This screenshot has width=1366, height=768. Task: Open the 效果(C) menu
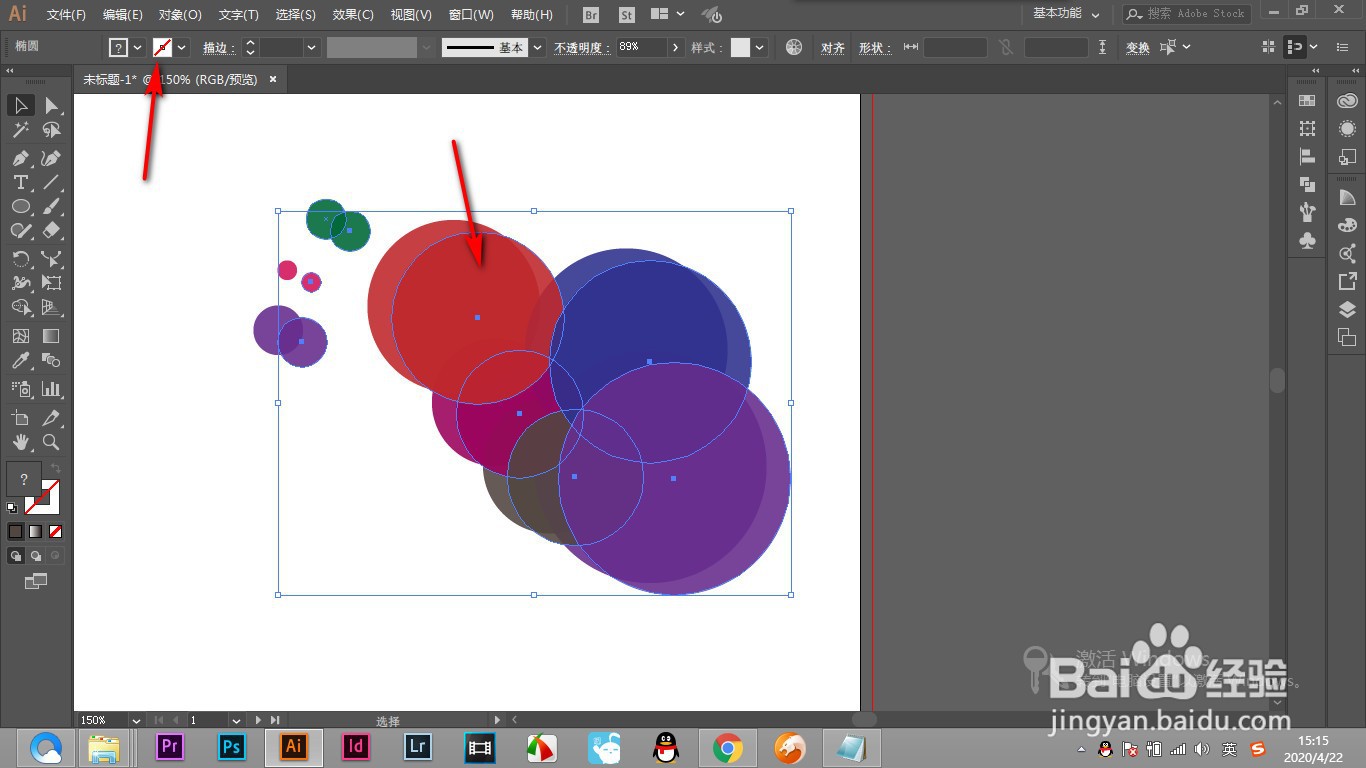353,15
